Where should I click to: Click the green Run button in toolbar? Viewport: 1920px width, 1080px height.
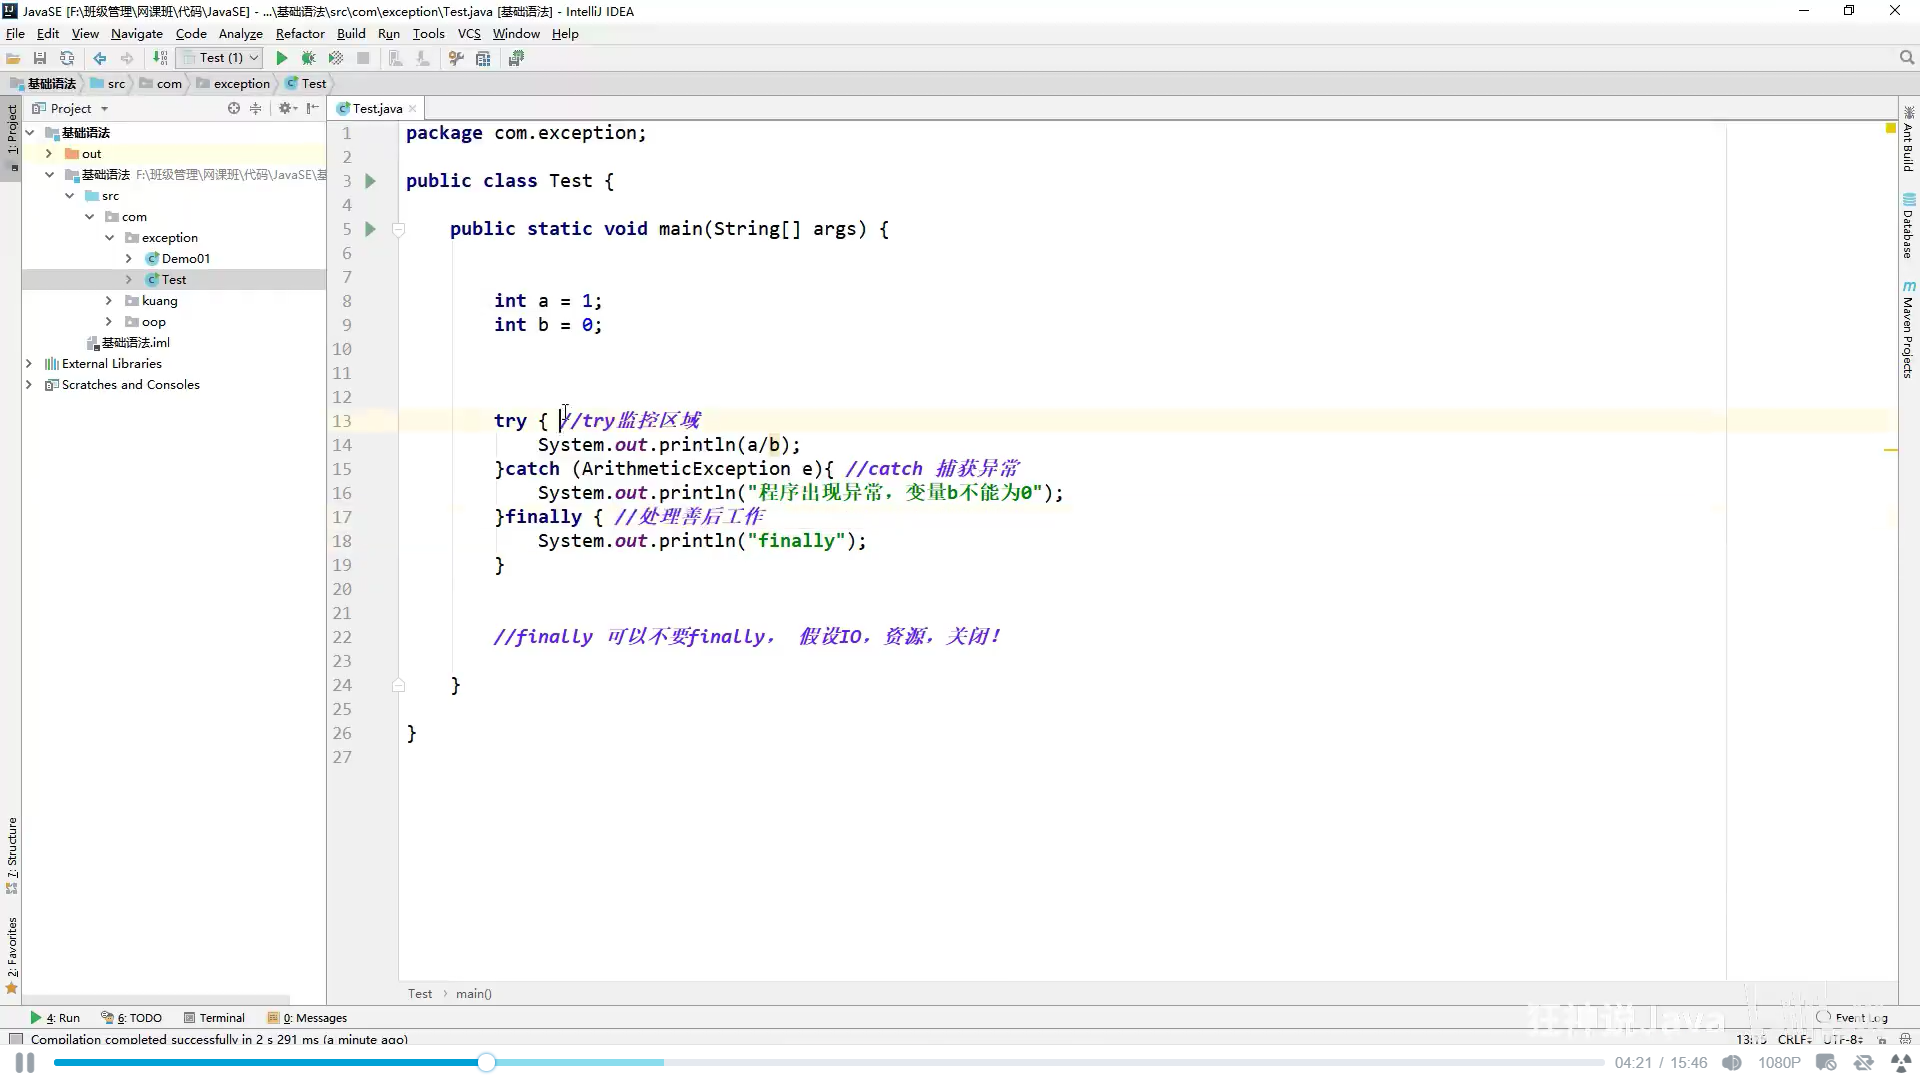click(282, 58)
